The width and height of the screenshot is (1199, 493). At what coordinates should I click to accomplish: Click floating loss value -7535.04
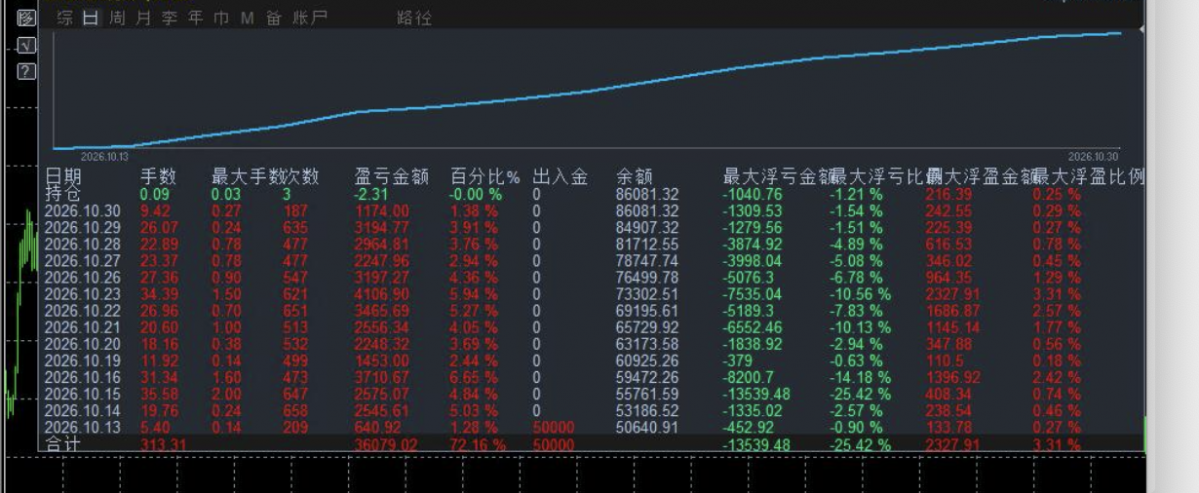pos(753,294)
